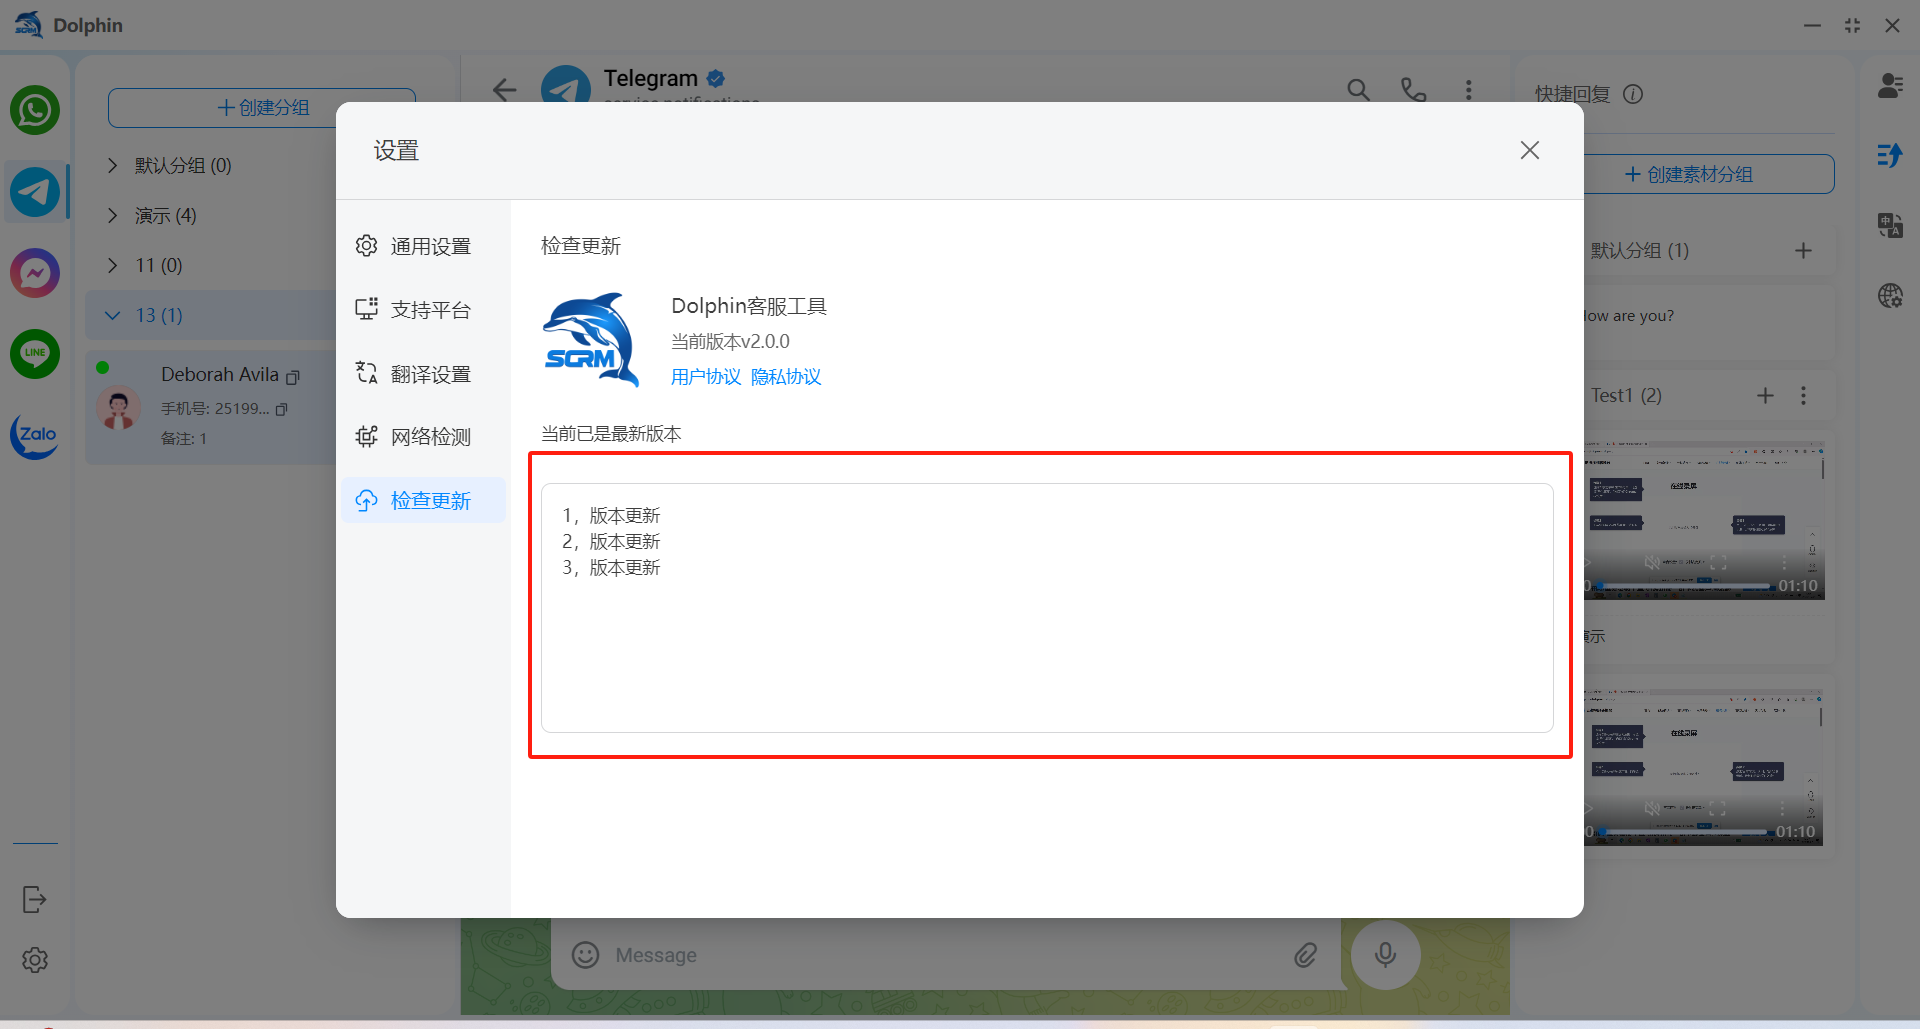Click the voice call phone icon
The width and height of the screenshot is (1920, 1029).
[x=1413, y=90]
